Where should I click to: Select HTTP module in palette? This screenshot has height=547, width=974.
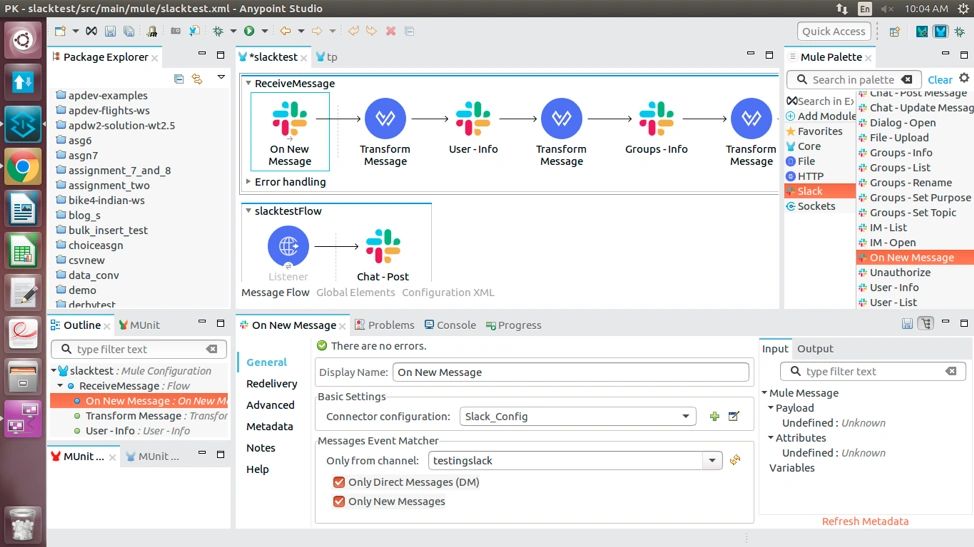(x=805, y=176)
